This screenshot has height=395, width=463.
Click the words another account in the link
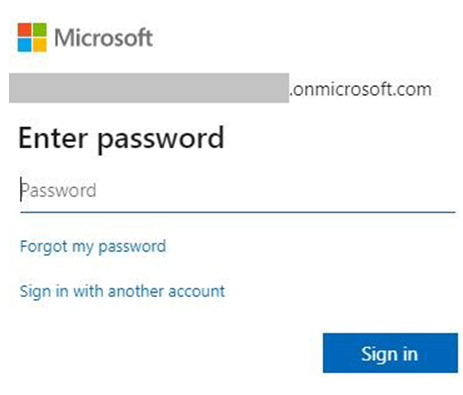[x=167, y=291]
